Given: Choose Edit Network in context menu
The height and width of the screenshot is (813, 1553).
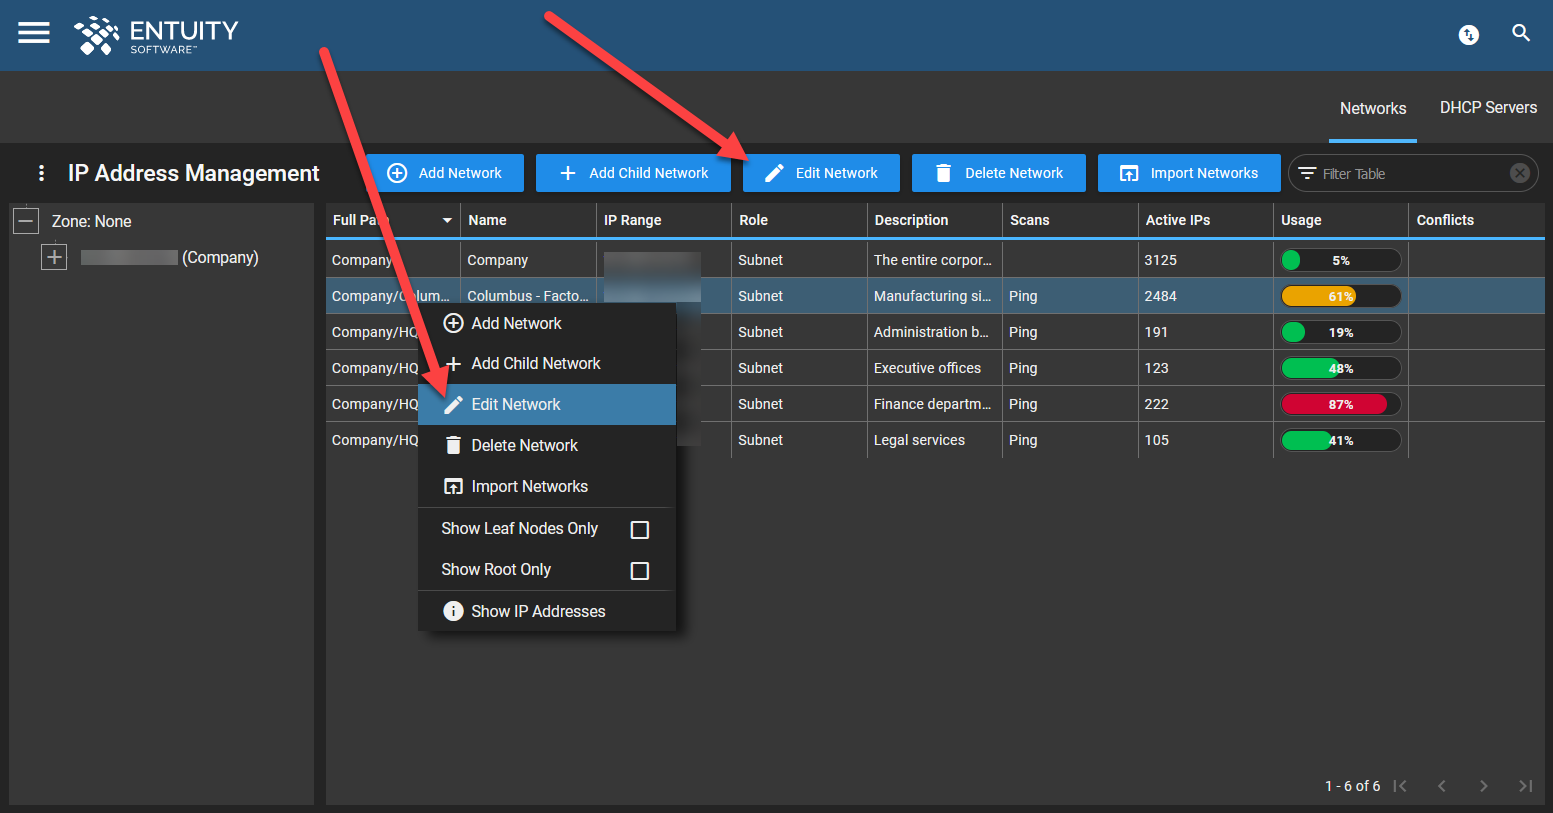Looking at the screenshot, I should coord(547,404).
